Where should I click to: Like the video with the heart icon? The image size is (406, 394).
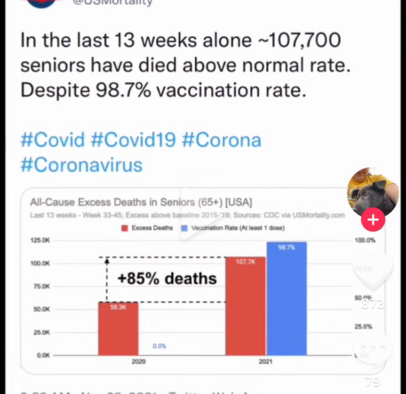tap(373, 271)
